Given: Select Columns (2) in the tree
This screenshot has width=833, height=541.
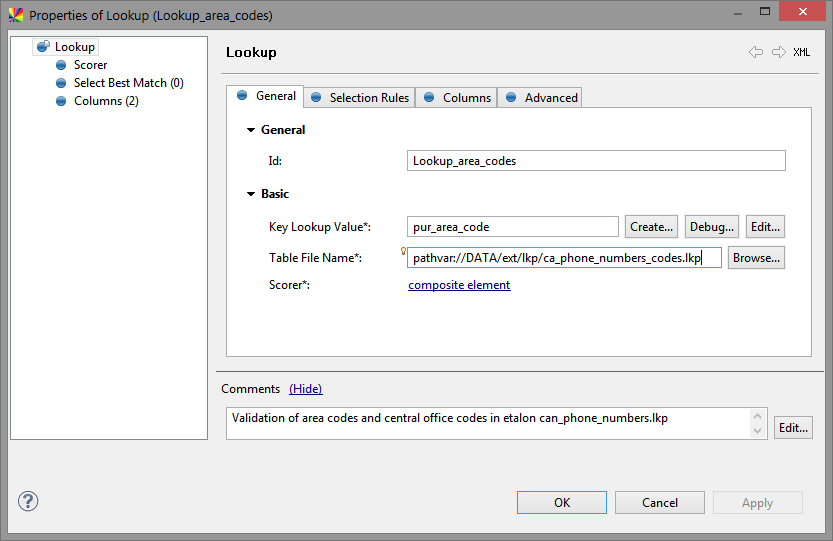Looking at the screenshot, I should coord(105,101).
